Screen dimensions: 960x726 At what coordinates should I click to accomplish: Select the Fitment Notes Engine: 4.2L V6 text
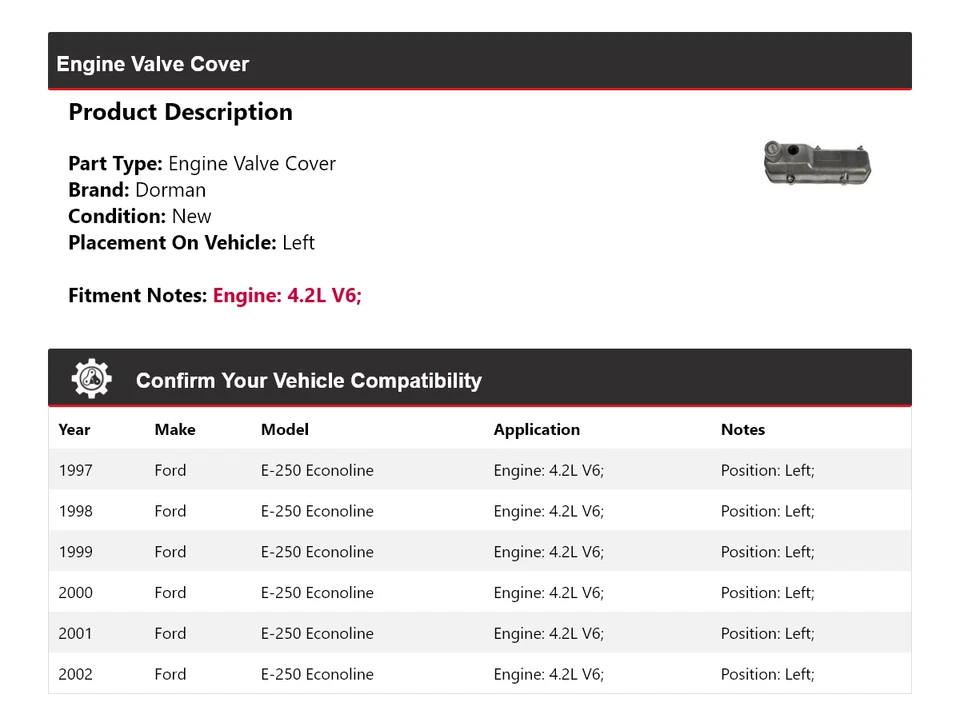[287, 295]
